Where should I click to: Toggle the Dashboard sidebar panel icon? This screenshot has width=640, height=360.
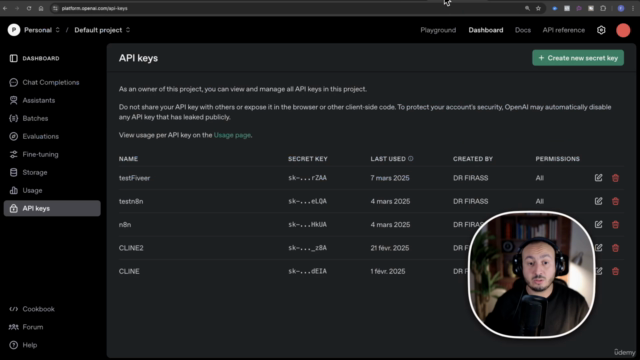point(13,58)
